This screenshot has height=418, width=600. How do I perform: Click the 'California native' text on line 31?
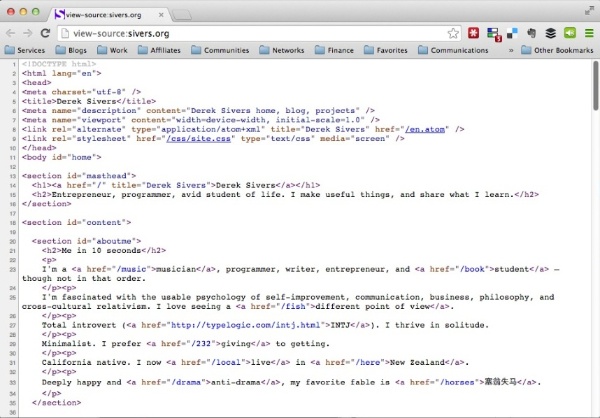pyautogui.click(x=84, y=362)
